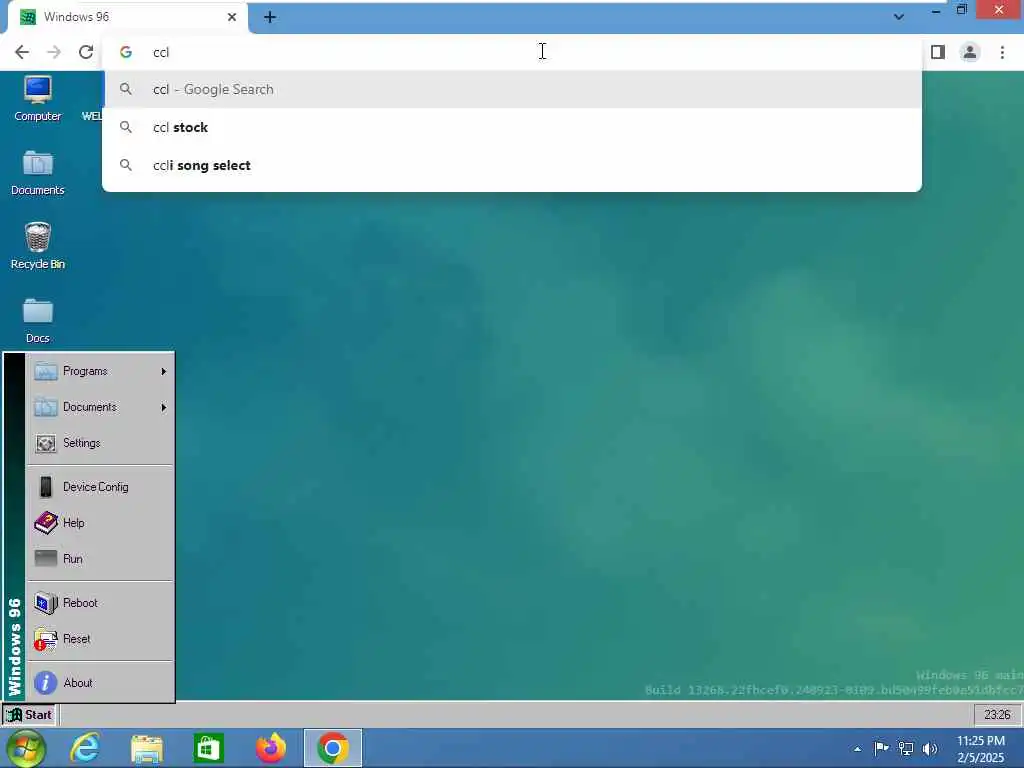
Task: Open the side panel icon in Chrome toolbar
Action: coord(938,52)
